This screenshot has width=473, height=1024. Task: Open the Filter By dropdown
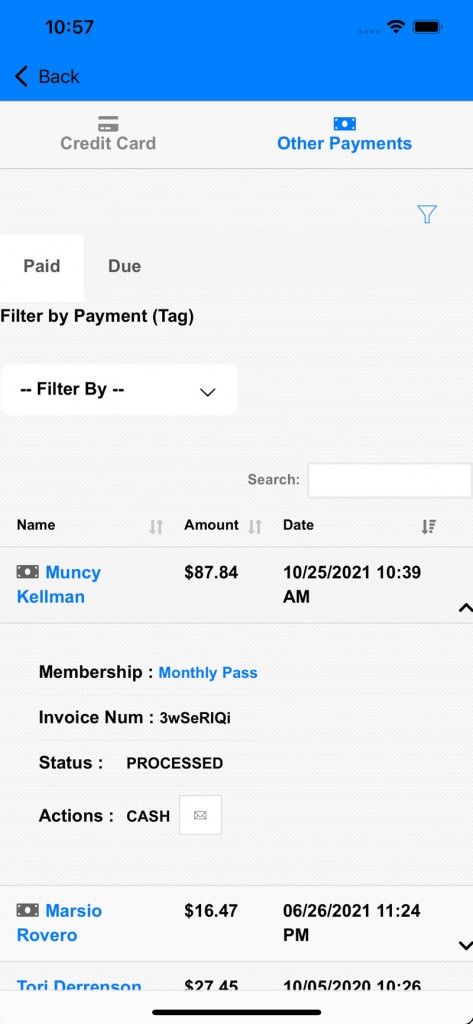click(x=119, y=390)
